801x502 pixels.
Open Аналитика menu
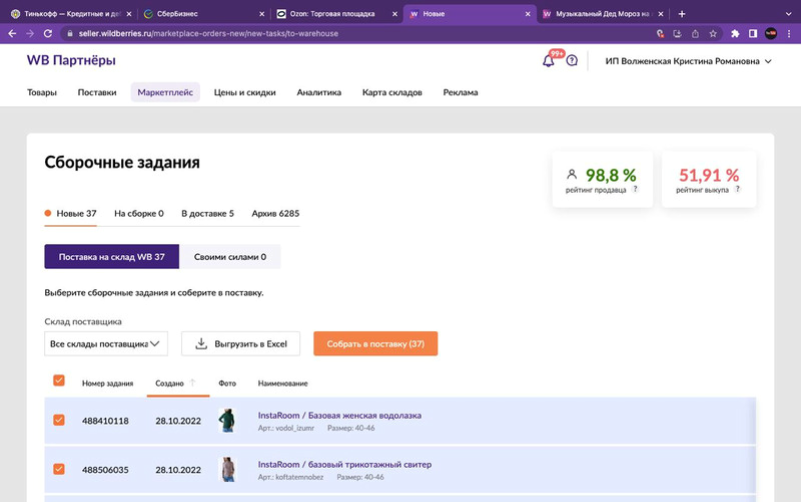point(319,92)
